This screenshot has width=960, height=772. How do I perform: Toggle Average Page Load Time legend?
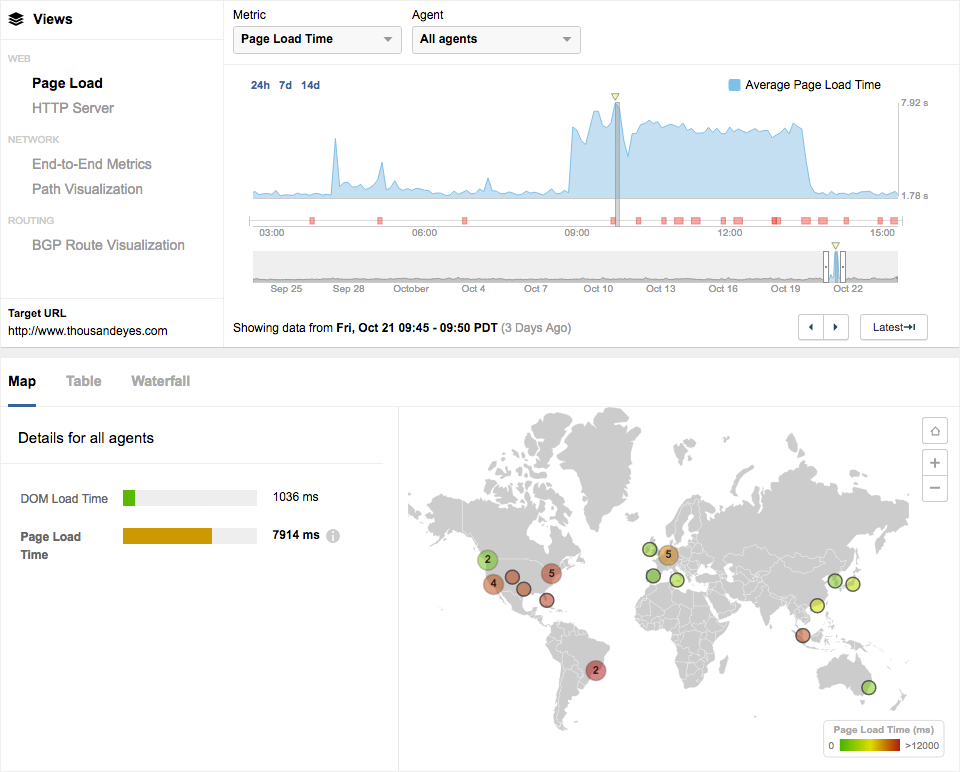point(805,85)
